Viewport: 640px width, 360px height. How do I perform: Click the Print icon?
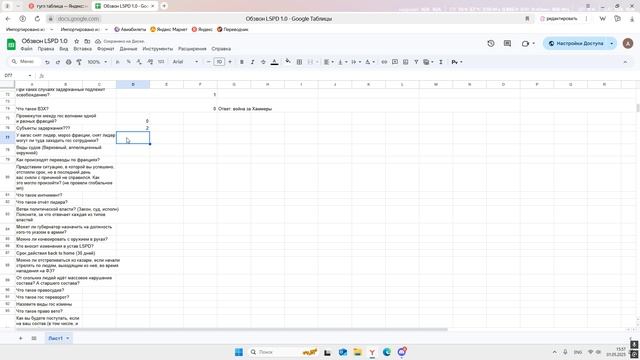pos(68,62)
